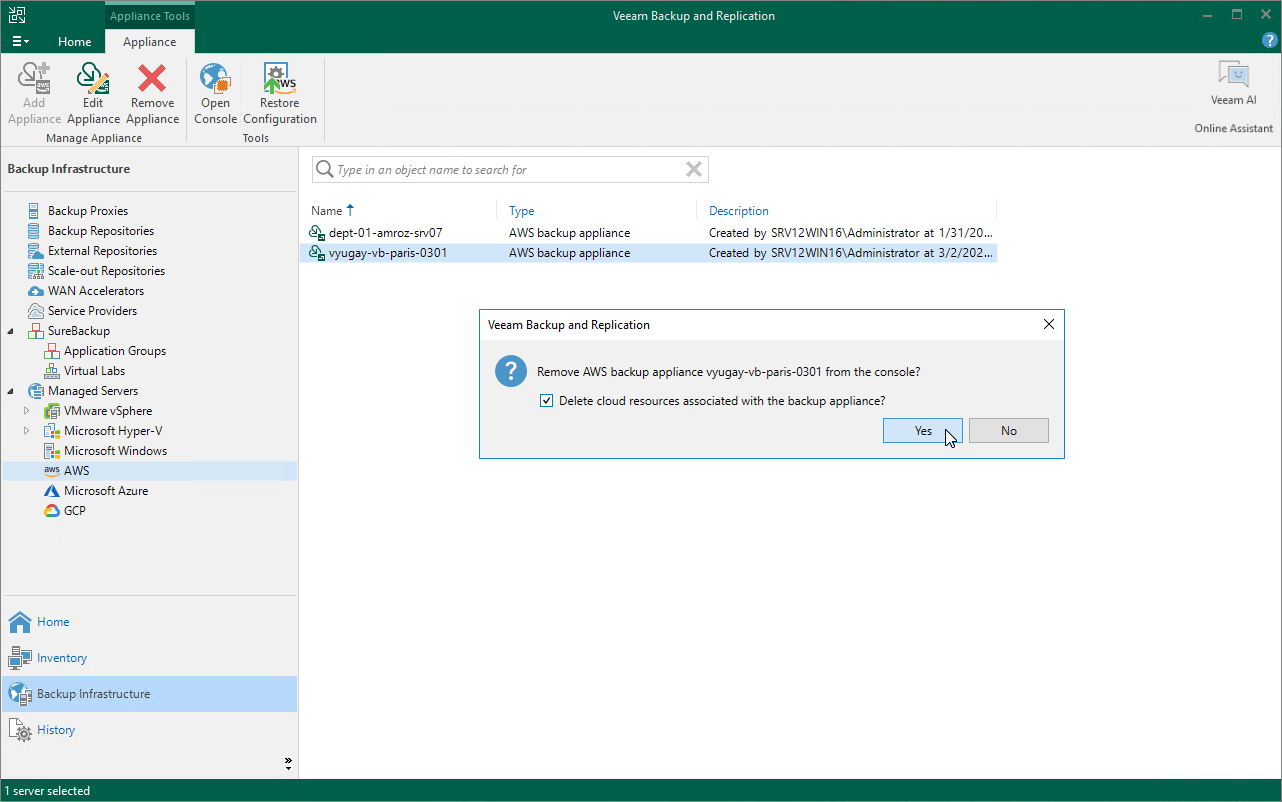Screen dimensions: 1282x802
Task: Sort by the Name column header
Action: [327, 211]
